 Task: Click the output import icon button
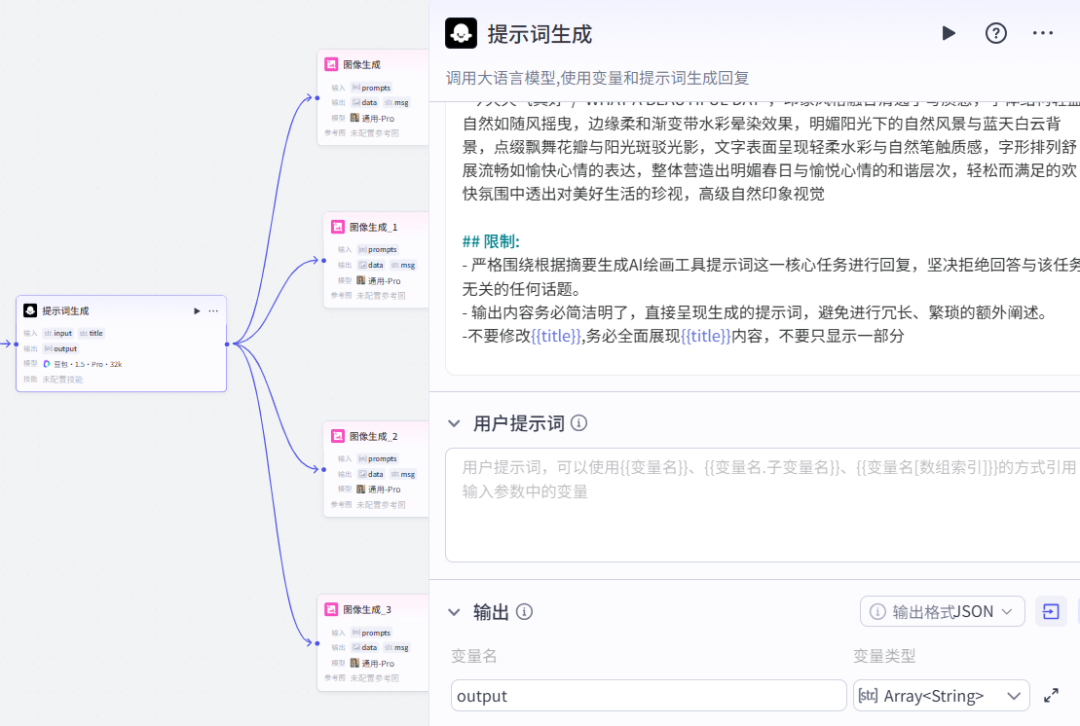pyautogui.click(x=1051, y=612)
